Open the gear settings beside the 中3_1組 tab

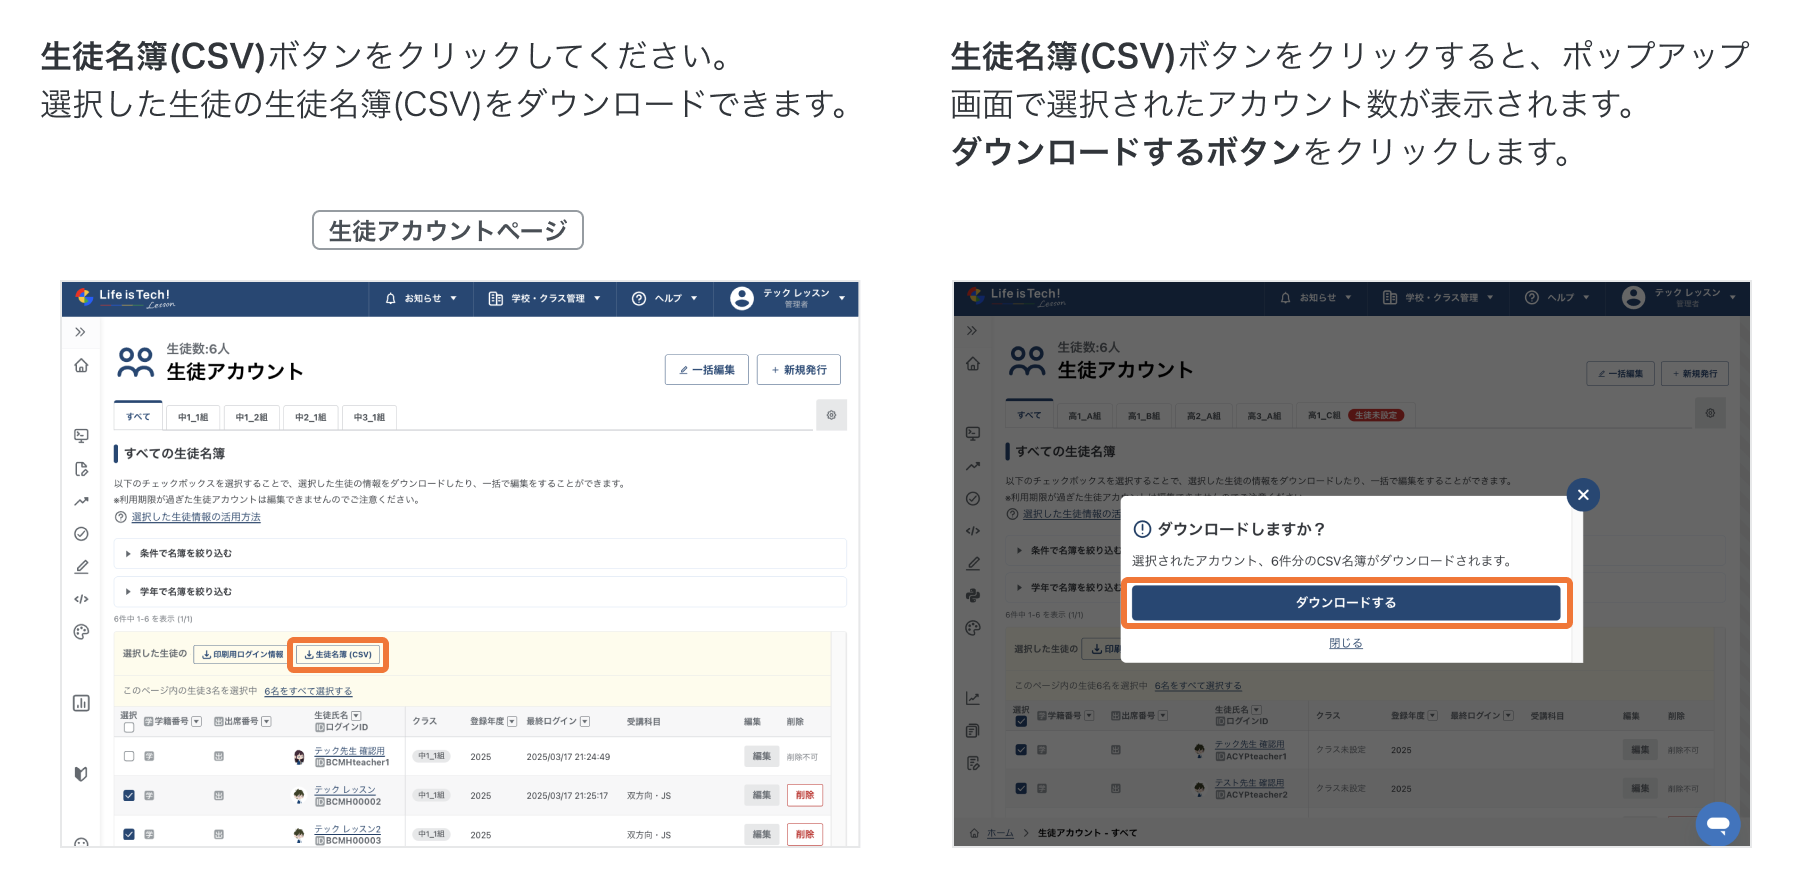click(831, 415)
